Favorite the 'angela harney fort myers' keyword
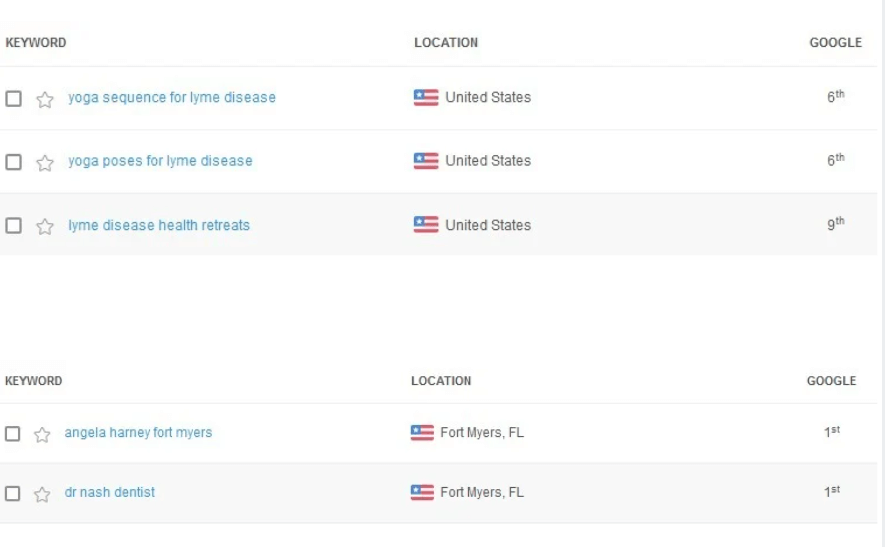 tap(42, 434)
